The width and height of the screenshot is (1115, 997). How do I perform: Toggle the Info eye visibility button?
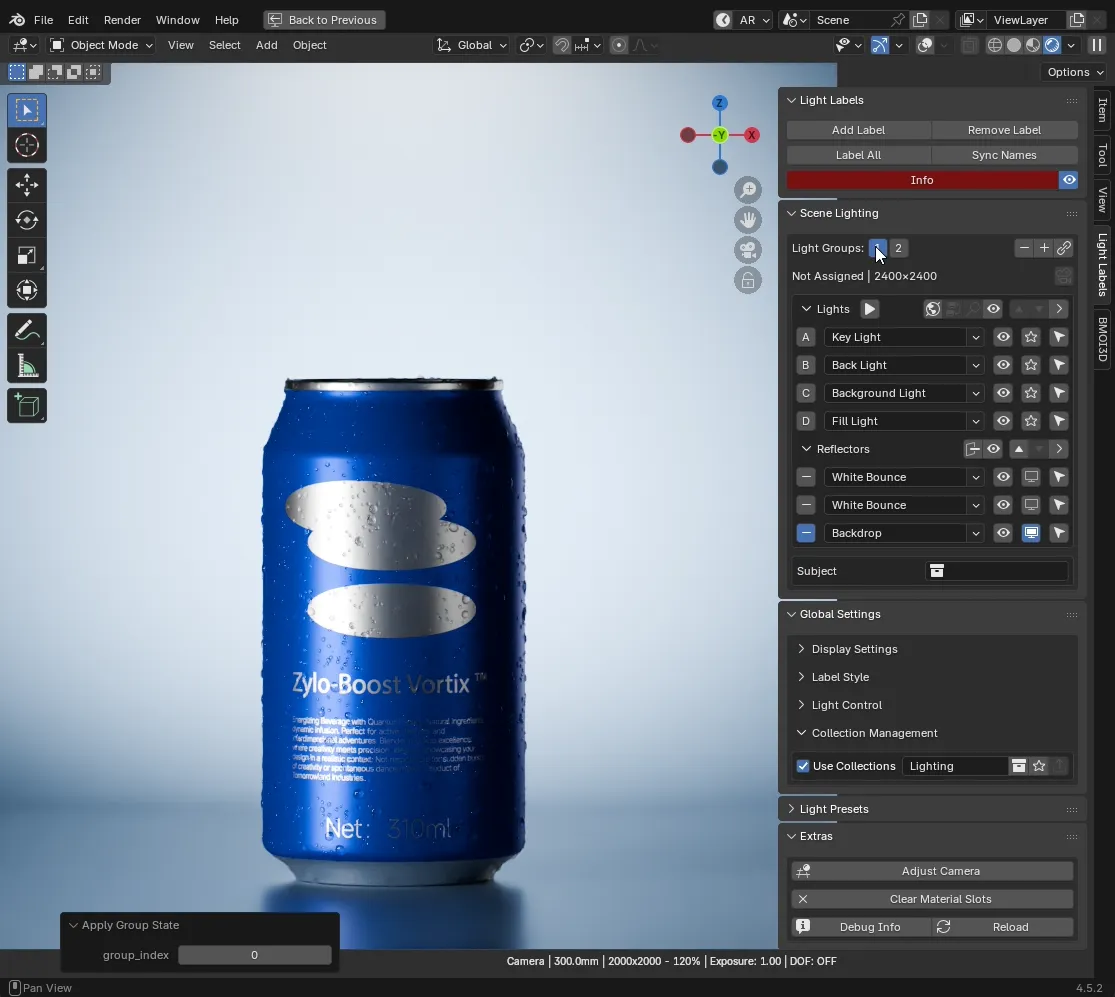click(x=1069, y=180)
